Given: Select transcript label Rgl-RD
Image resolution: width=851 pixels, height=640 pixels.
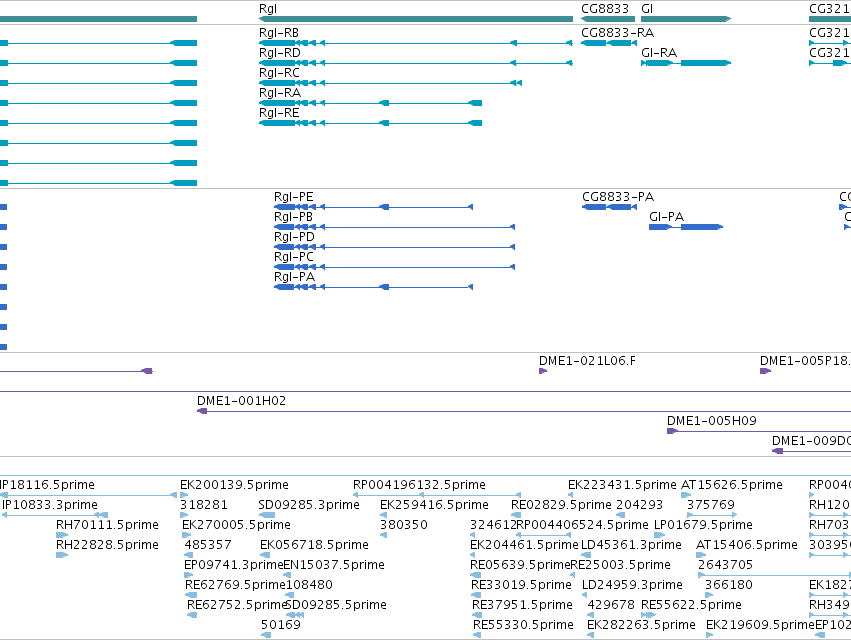Looking at the screenshot, I should point(280,53).
